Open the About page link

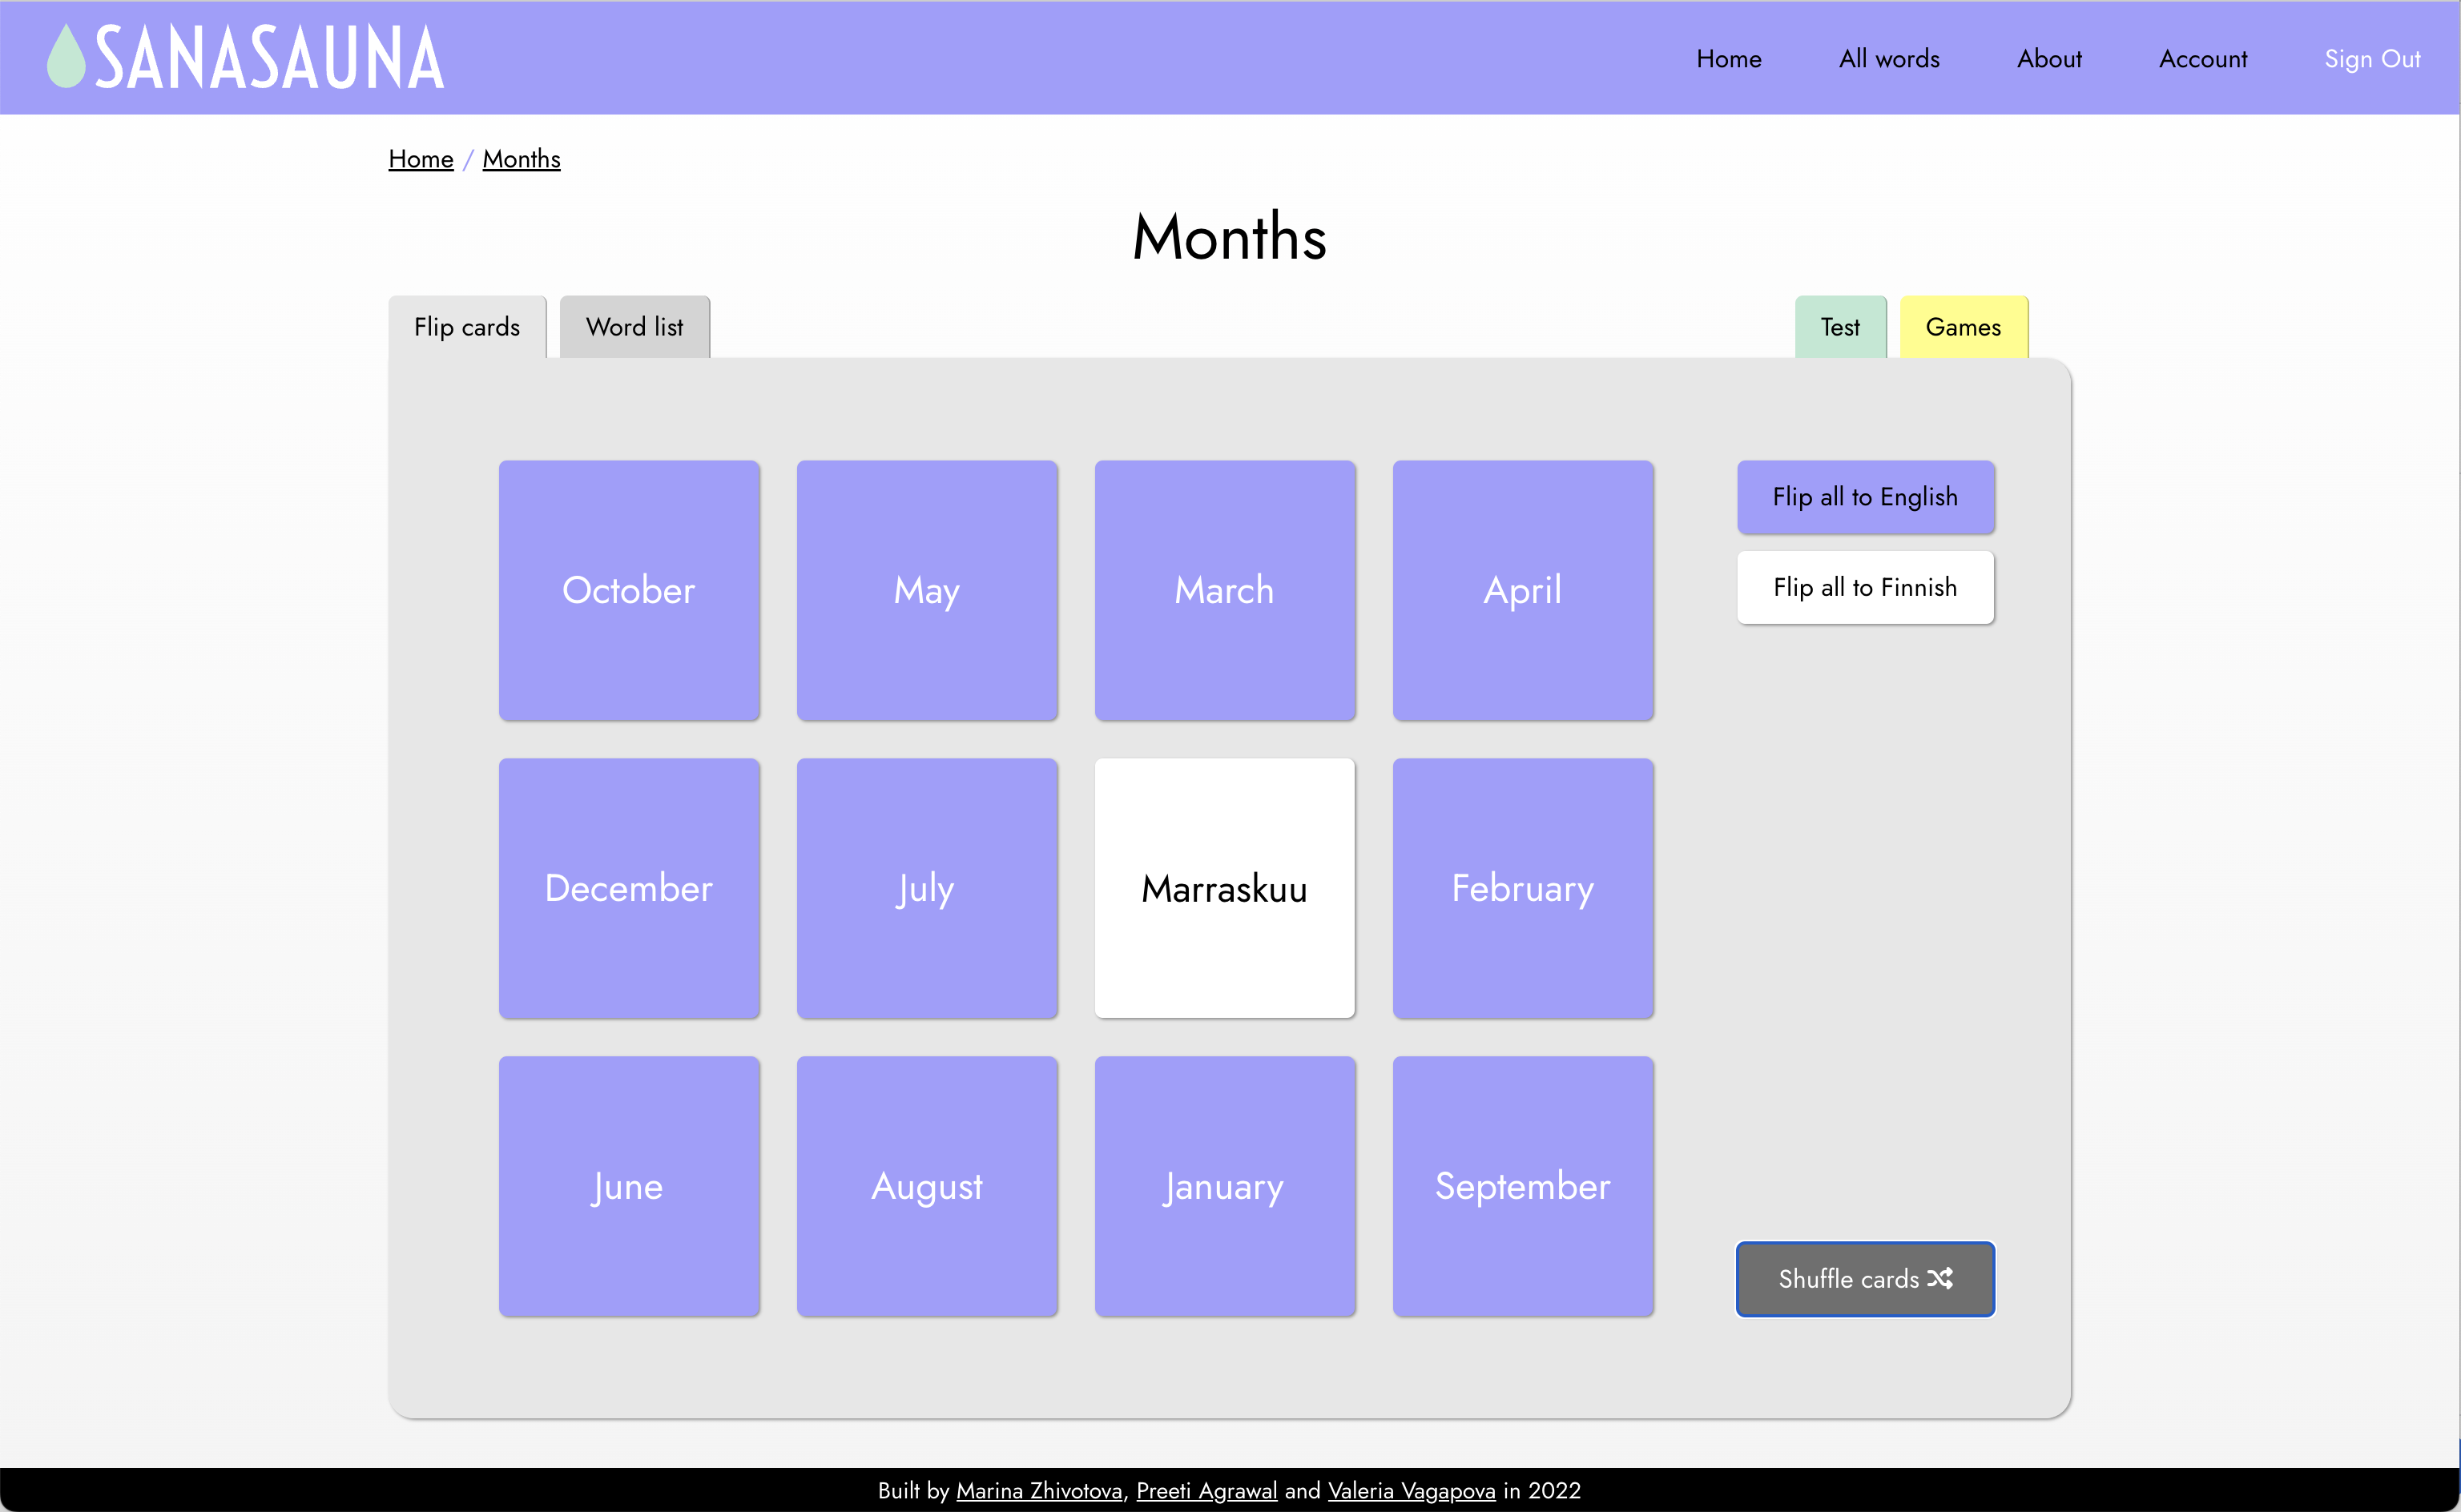click(2049, 59)
